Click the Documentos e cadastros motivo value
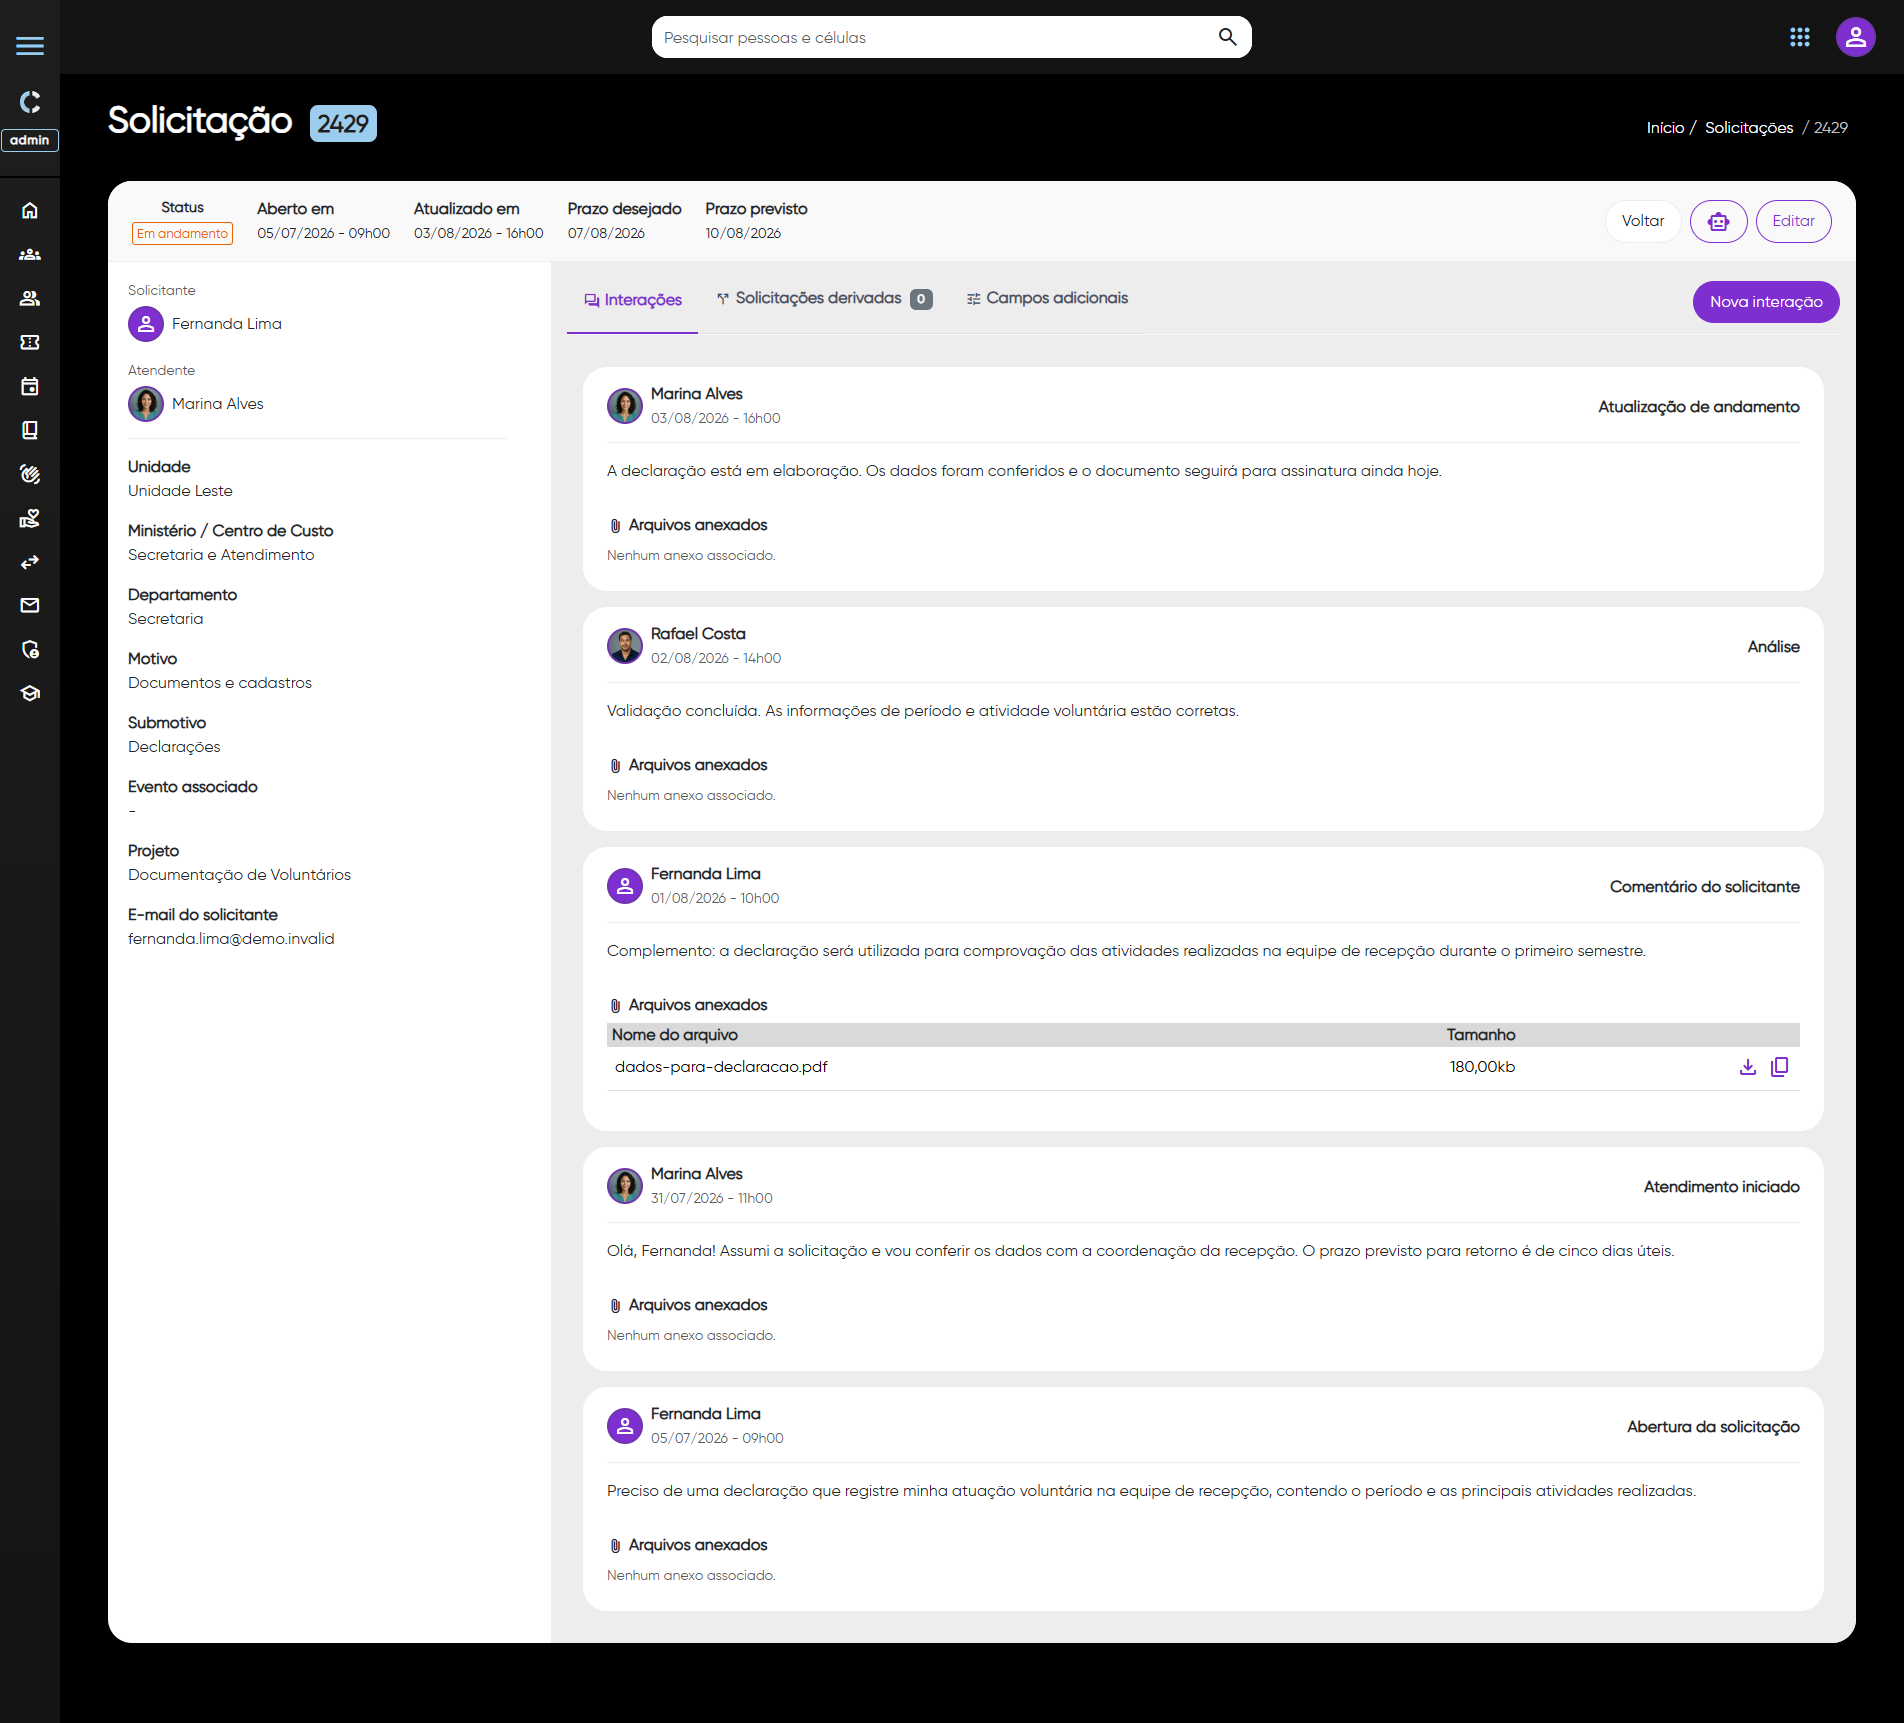The image size is (1904, 1723). pos(220,683)
